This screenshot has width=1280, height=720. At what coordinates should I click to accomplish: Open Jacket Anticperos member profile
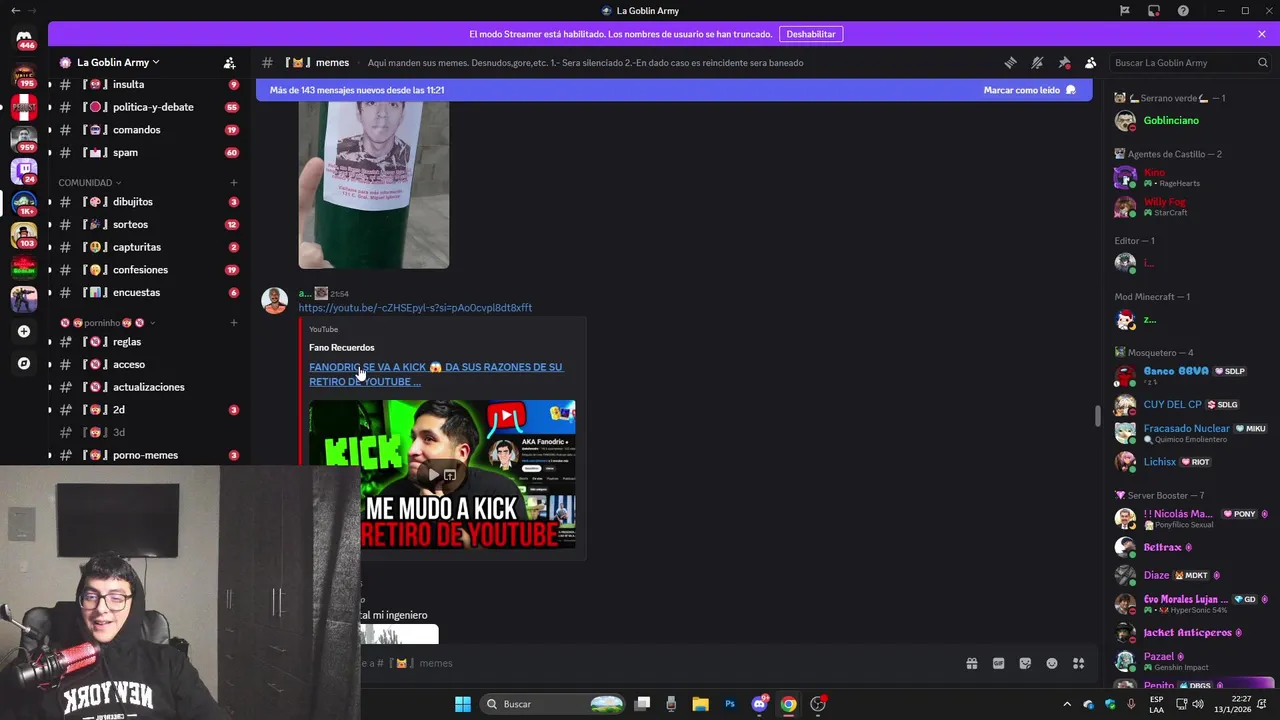coord(1190,633)
